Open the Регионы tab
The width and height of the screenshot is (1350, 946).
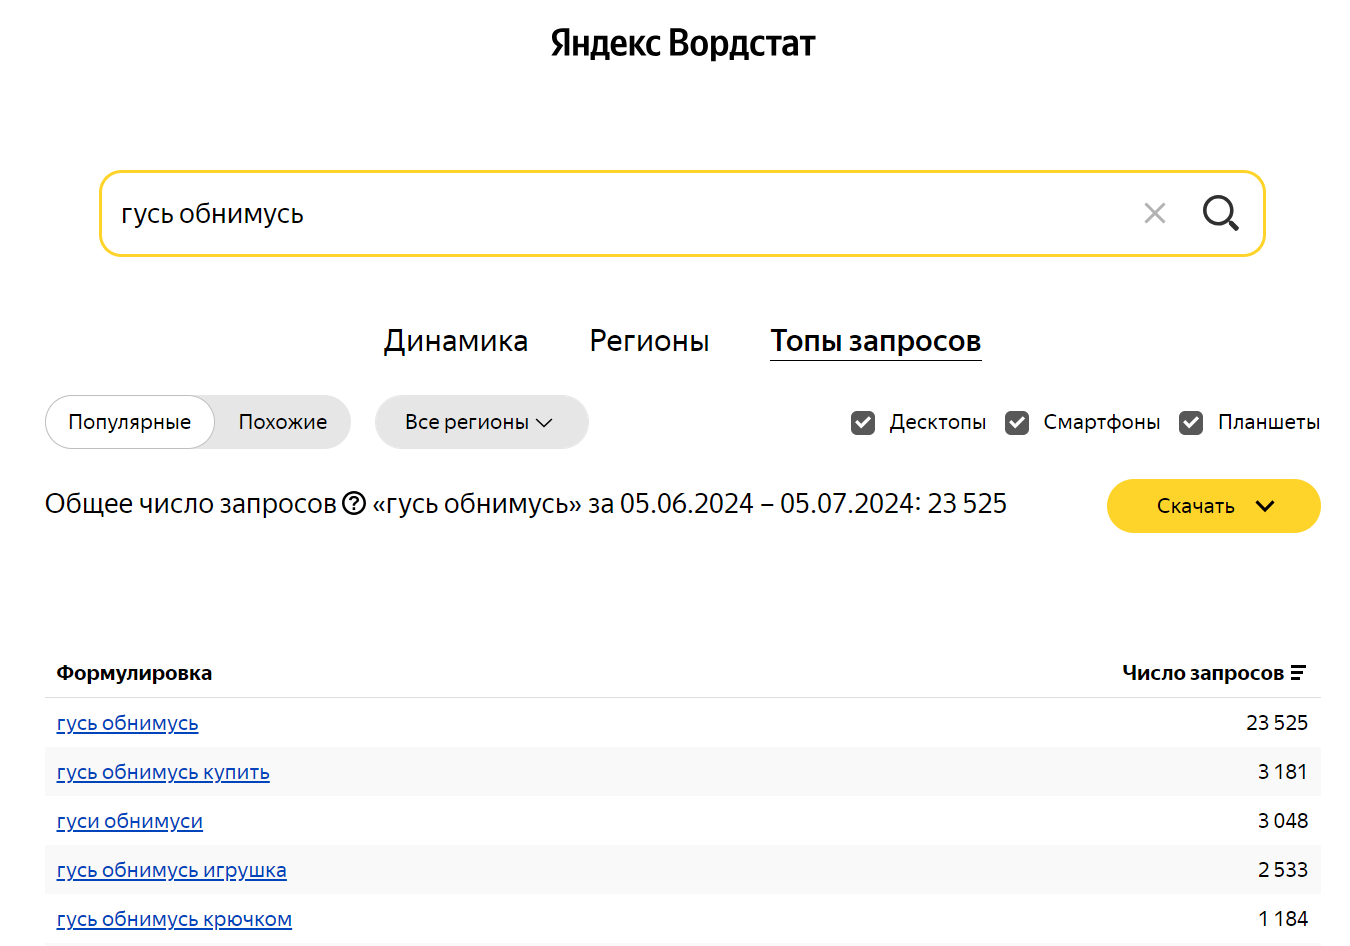click(x=649, y=341)
